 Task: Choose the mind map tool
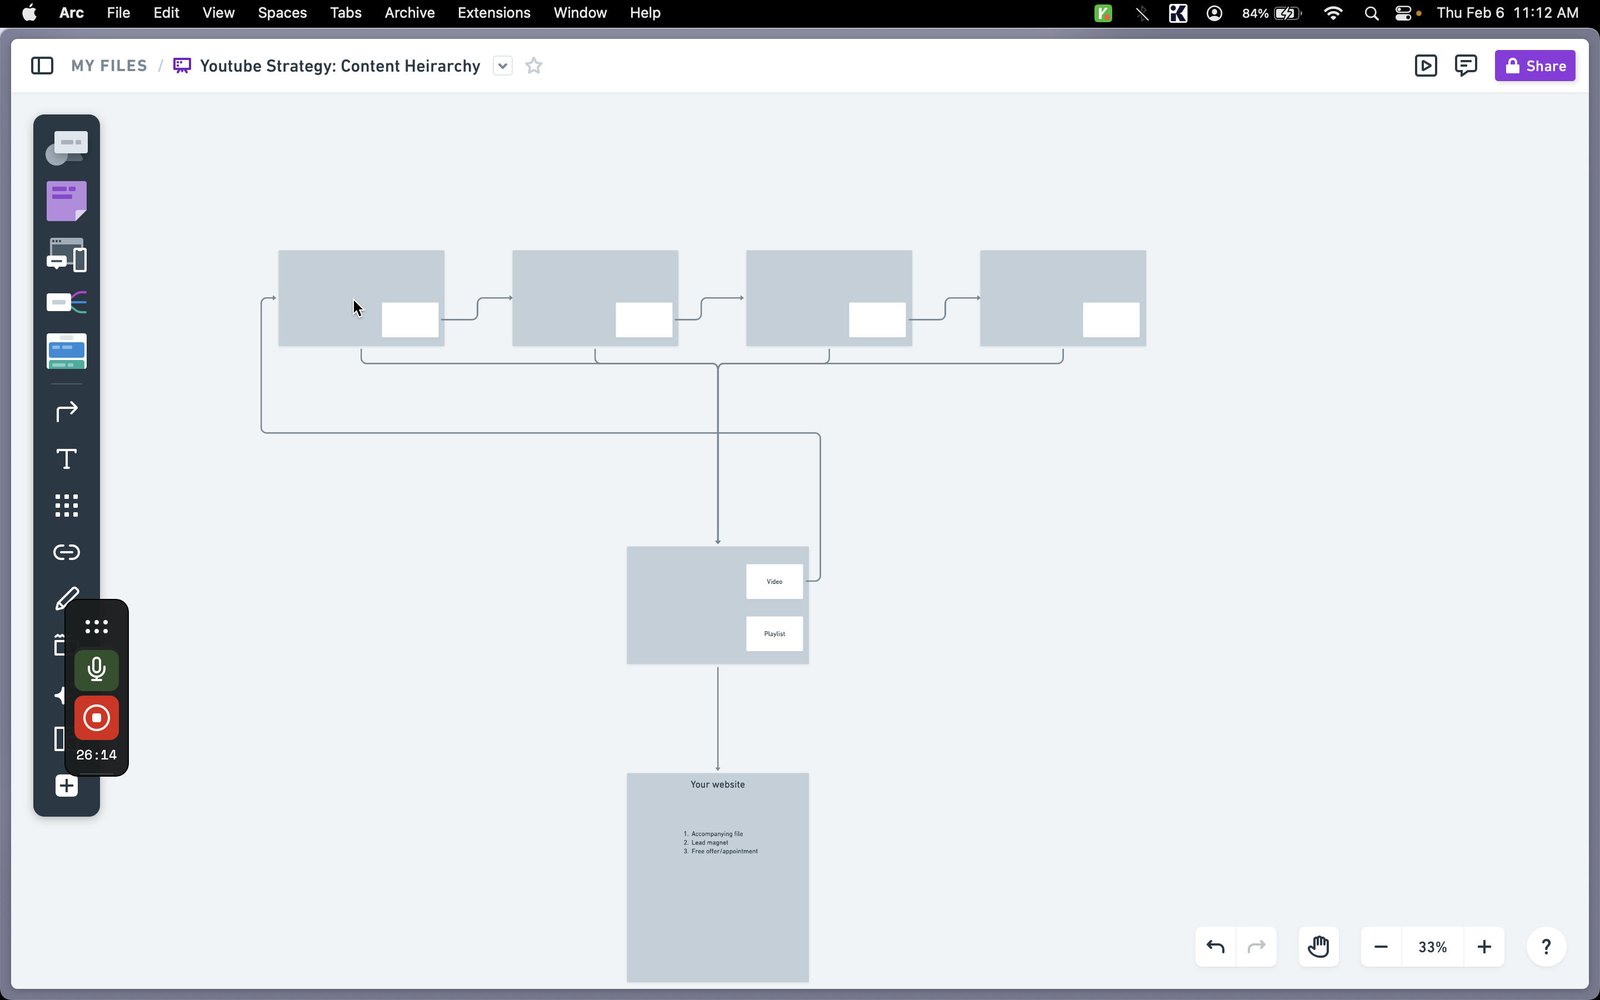tap(66, 302)
